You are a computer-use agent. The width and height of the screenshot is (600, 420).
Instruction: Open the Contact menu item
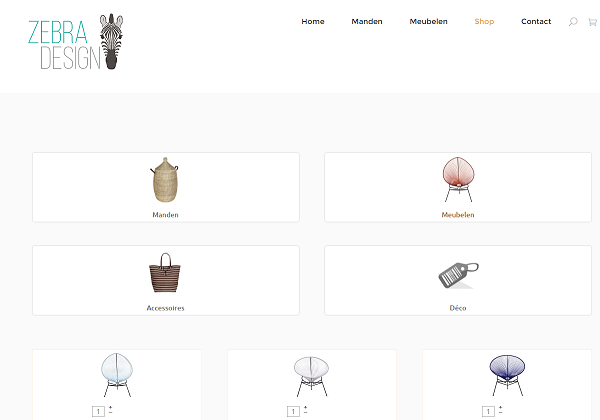pos(536,21)
